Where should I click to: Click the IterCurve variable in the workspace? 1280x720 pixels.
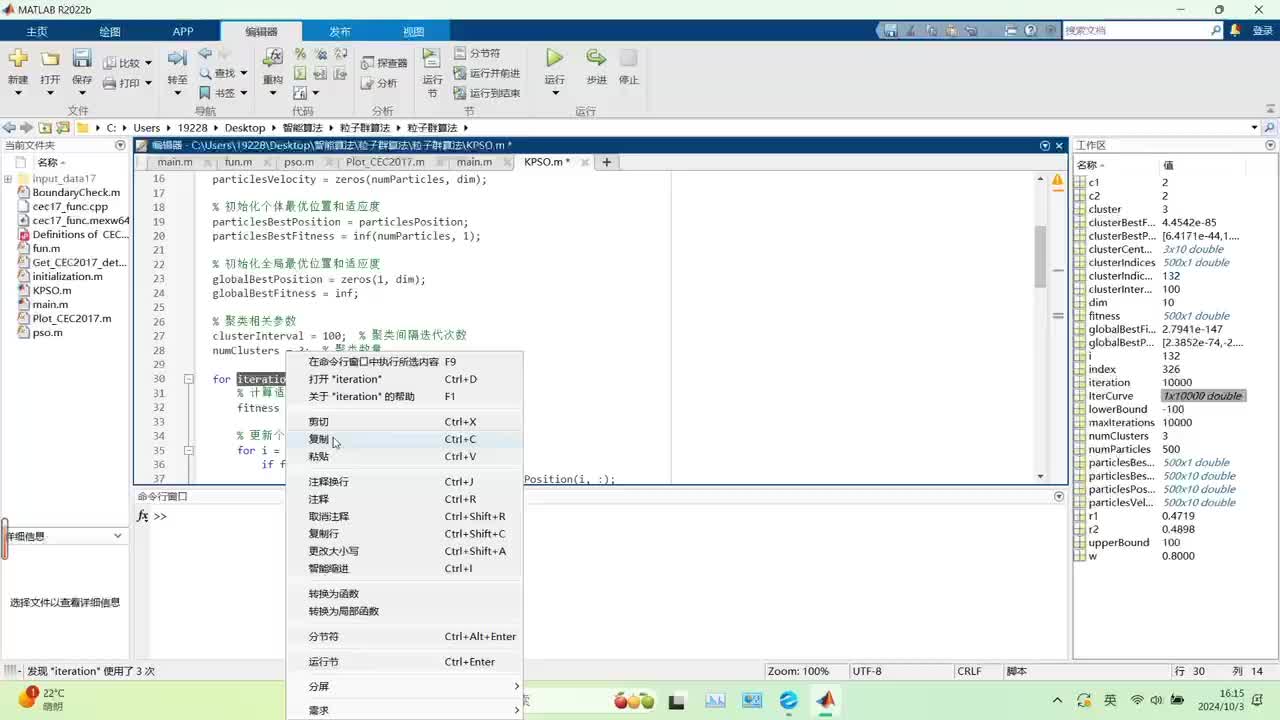click(1105, 396)
